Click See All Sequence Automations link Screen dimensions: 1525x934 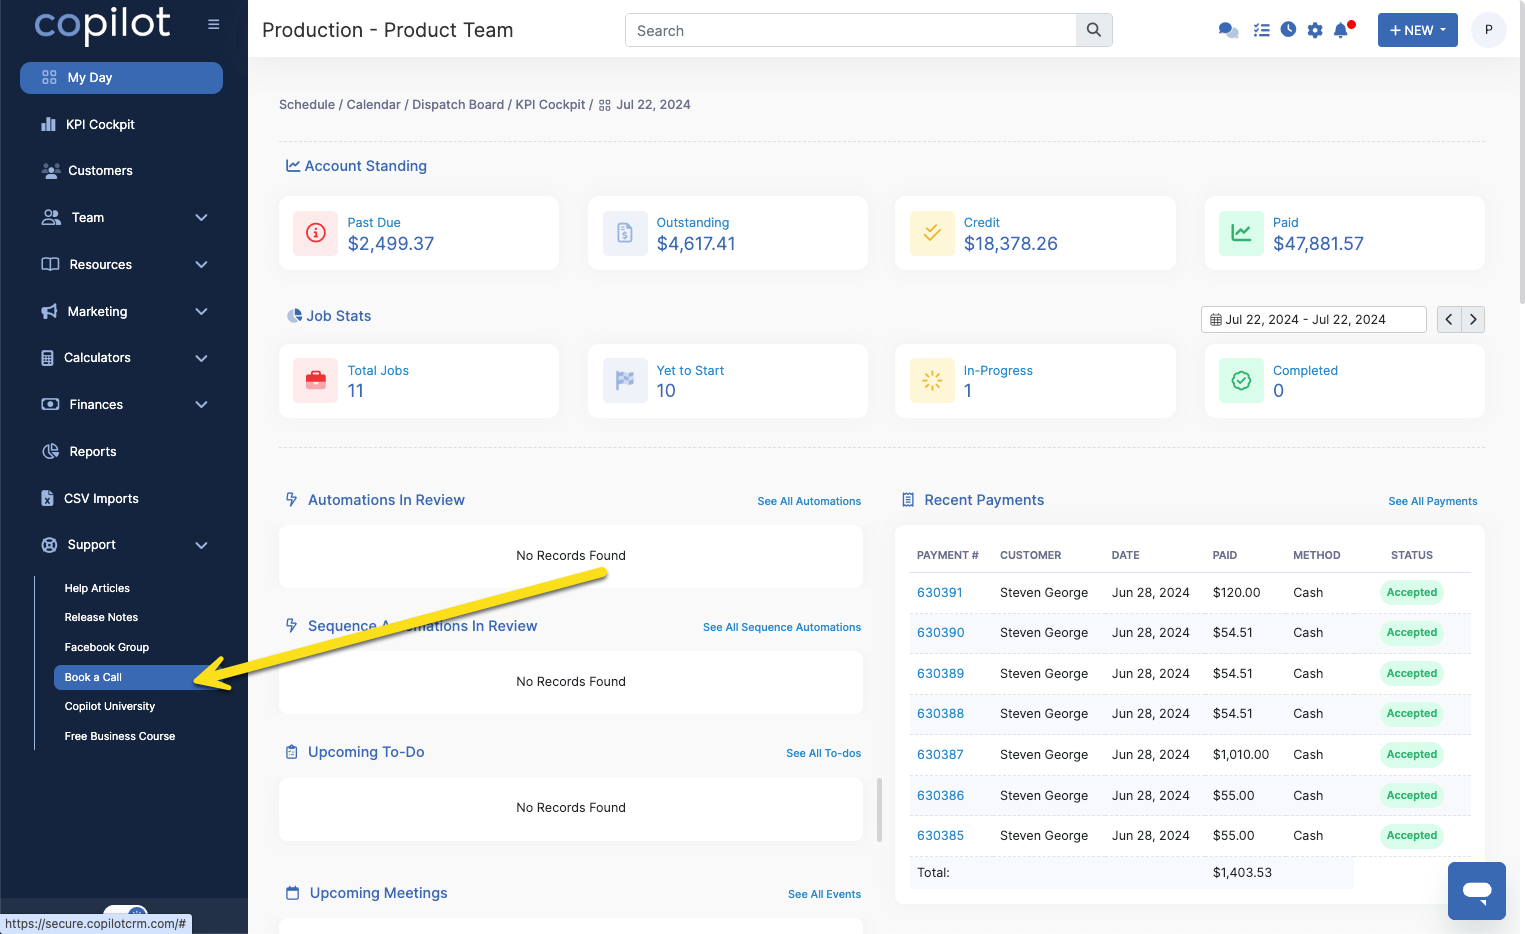782,627
